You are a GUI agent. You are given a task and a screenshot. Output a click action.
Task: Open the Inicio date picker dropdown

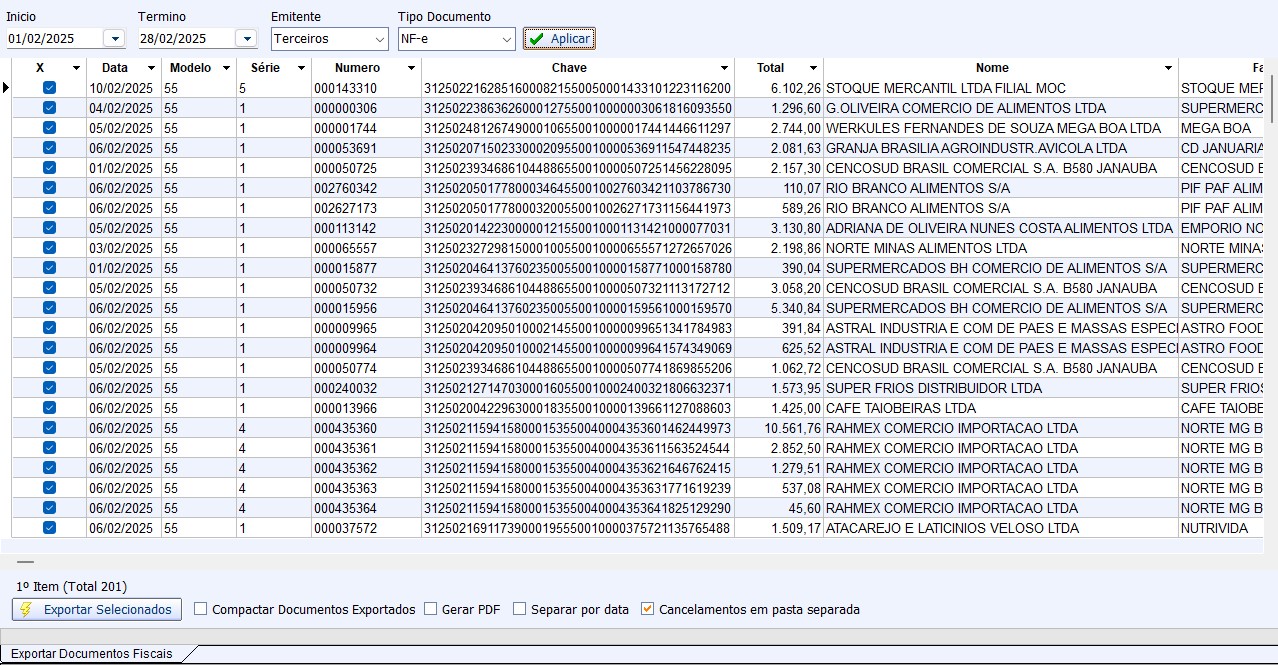click(x=113, y=39)
